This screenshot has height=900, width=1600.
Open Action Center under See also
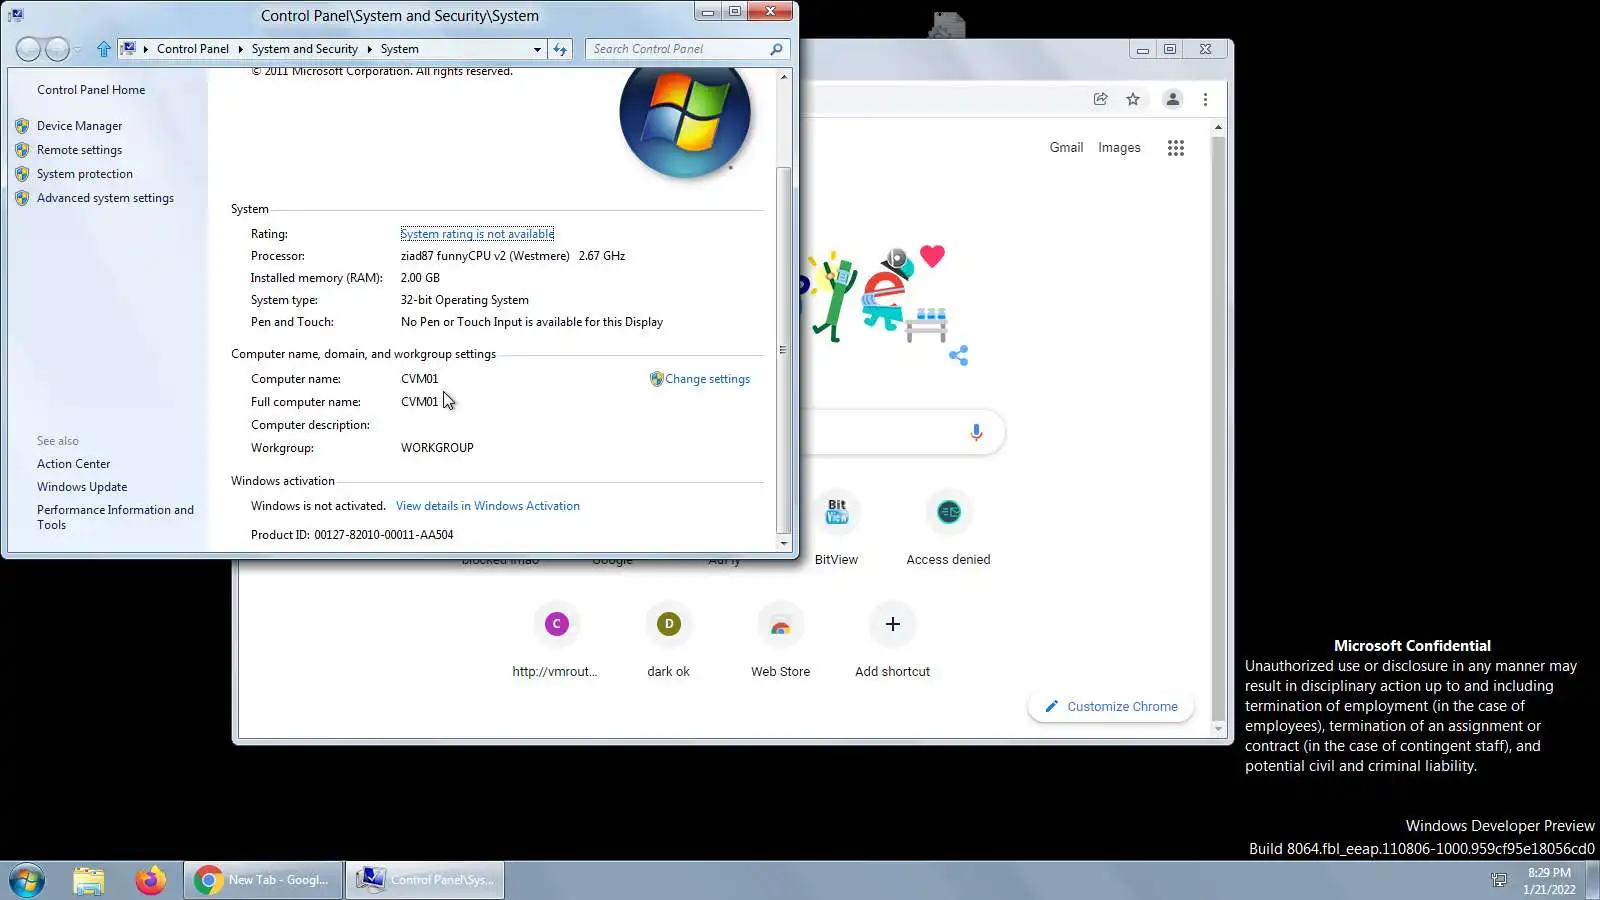[x=74, y=464]
